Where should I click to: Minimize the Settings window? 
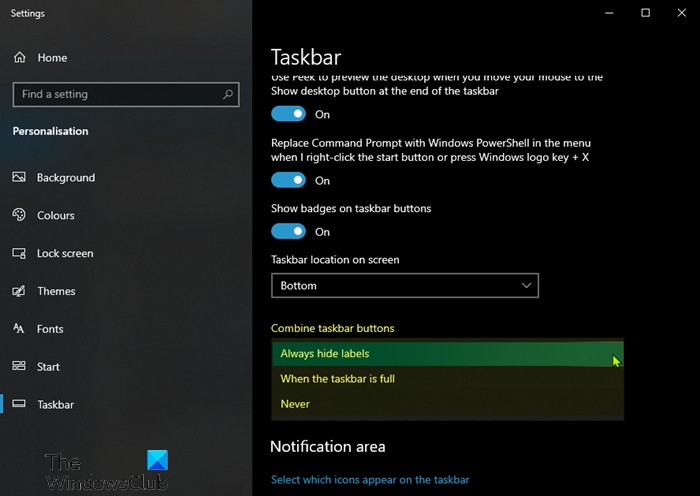(x=609, y=13)
